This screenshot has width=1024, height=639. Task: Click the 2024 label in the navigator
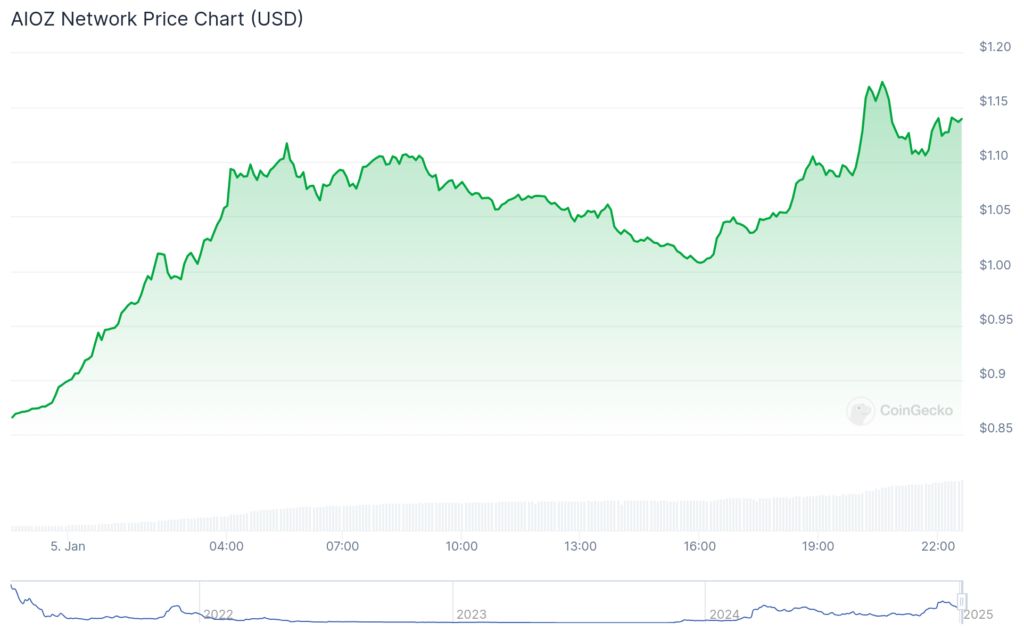(724, 614)
